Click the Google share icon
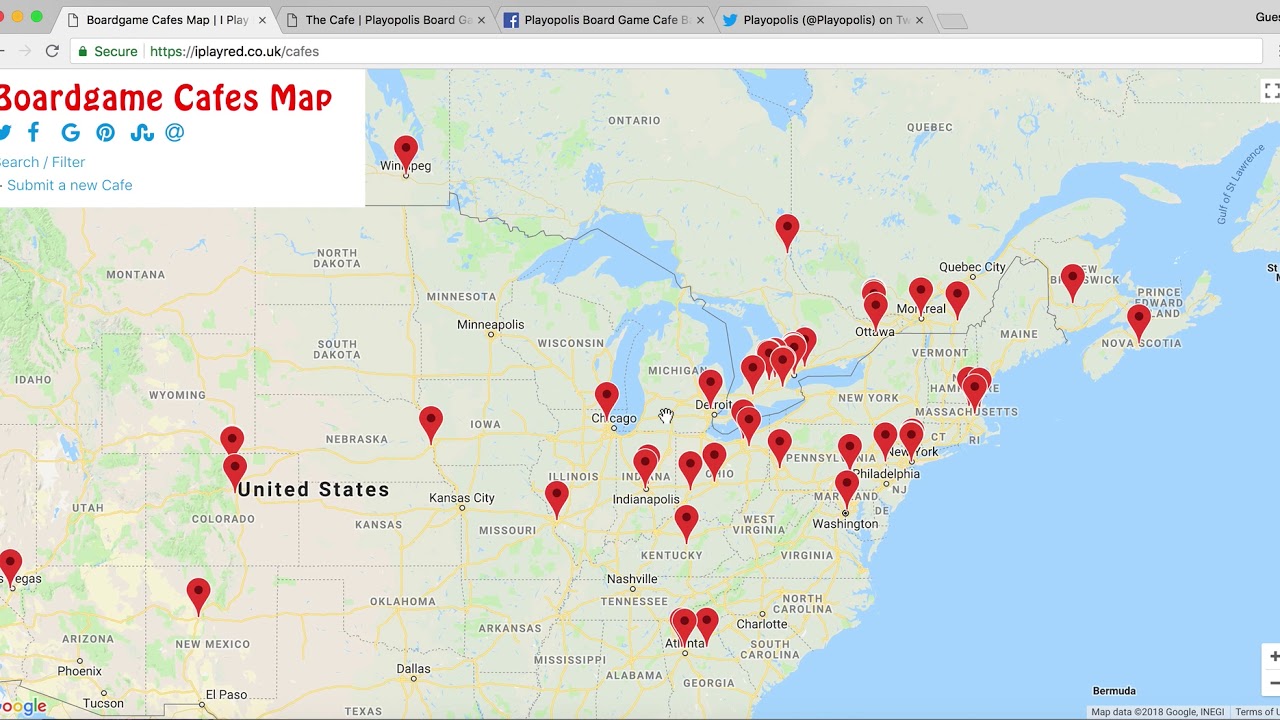 pos(70,133)
